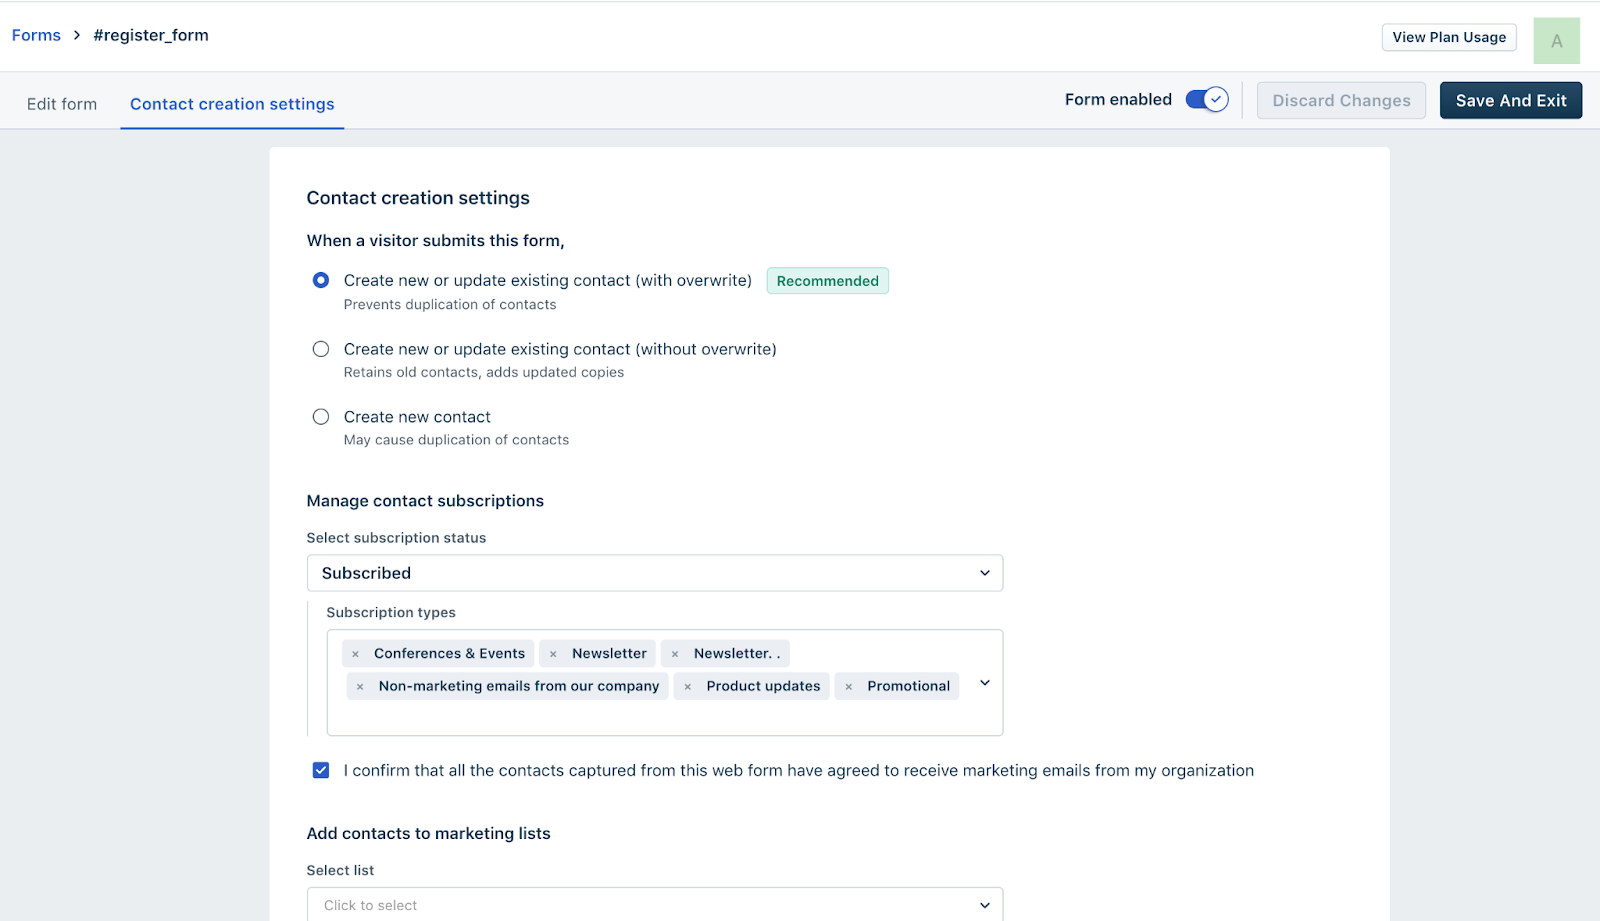This screenshot has height=921, width=1600.
Task: Switch to the Edit form tab
Action: point(62,104)
